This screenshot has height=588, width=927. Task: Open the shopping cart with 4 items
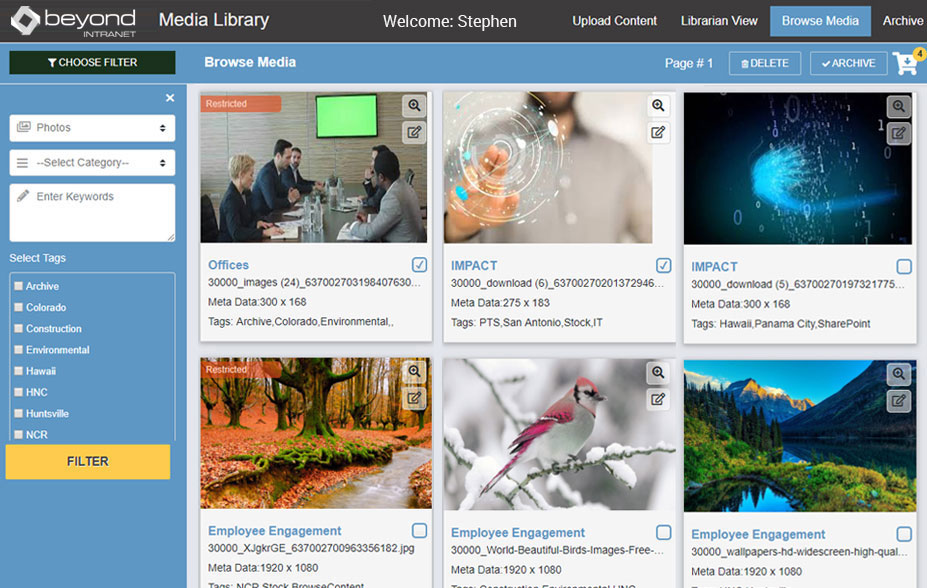pyautogui.click(x=905, y=62)
